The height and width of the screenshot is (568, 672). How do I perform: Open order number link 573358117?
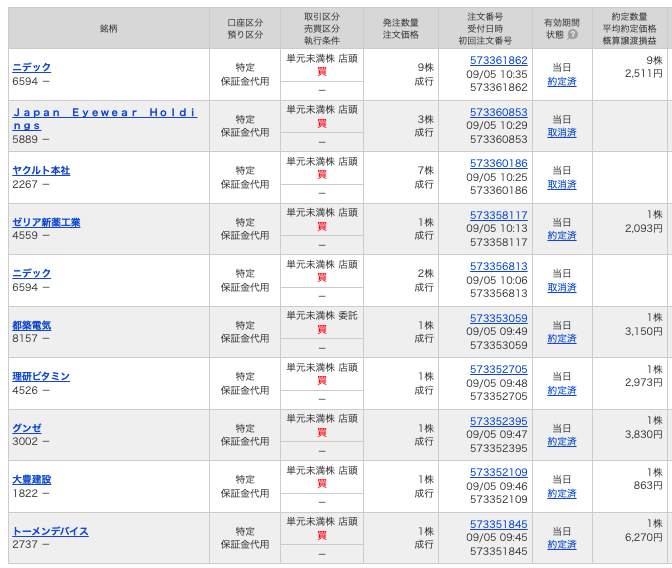pyautogui.click(x=498, y=215)
